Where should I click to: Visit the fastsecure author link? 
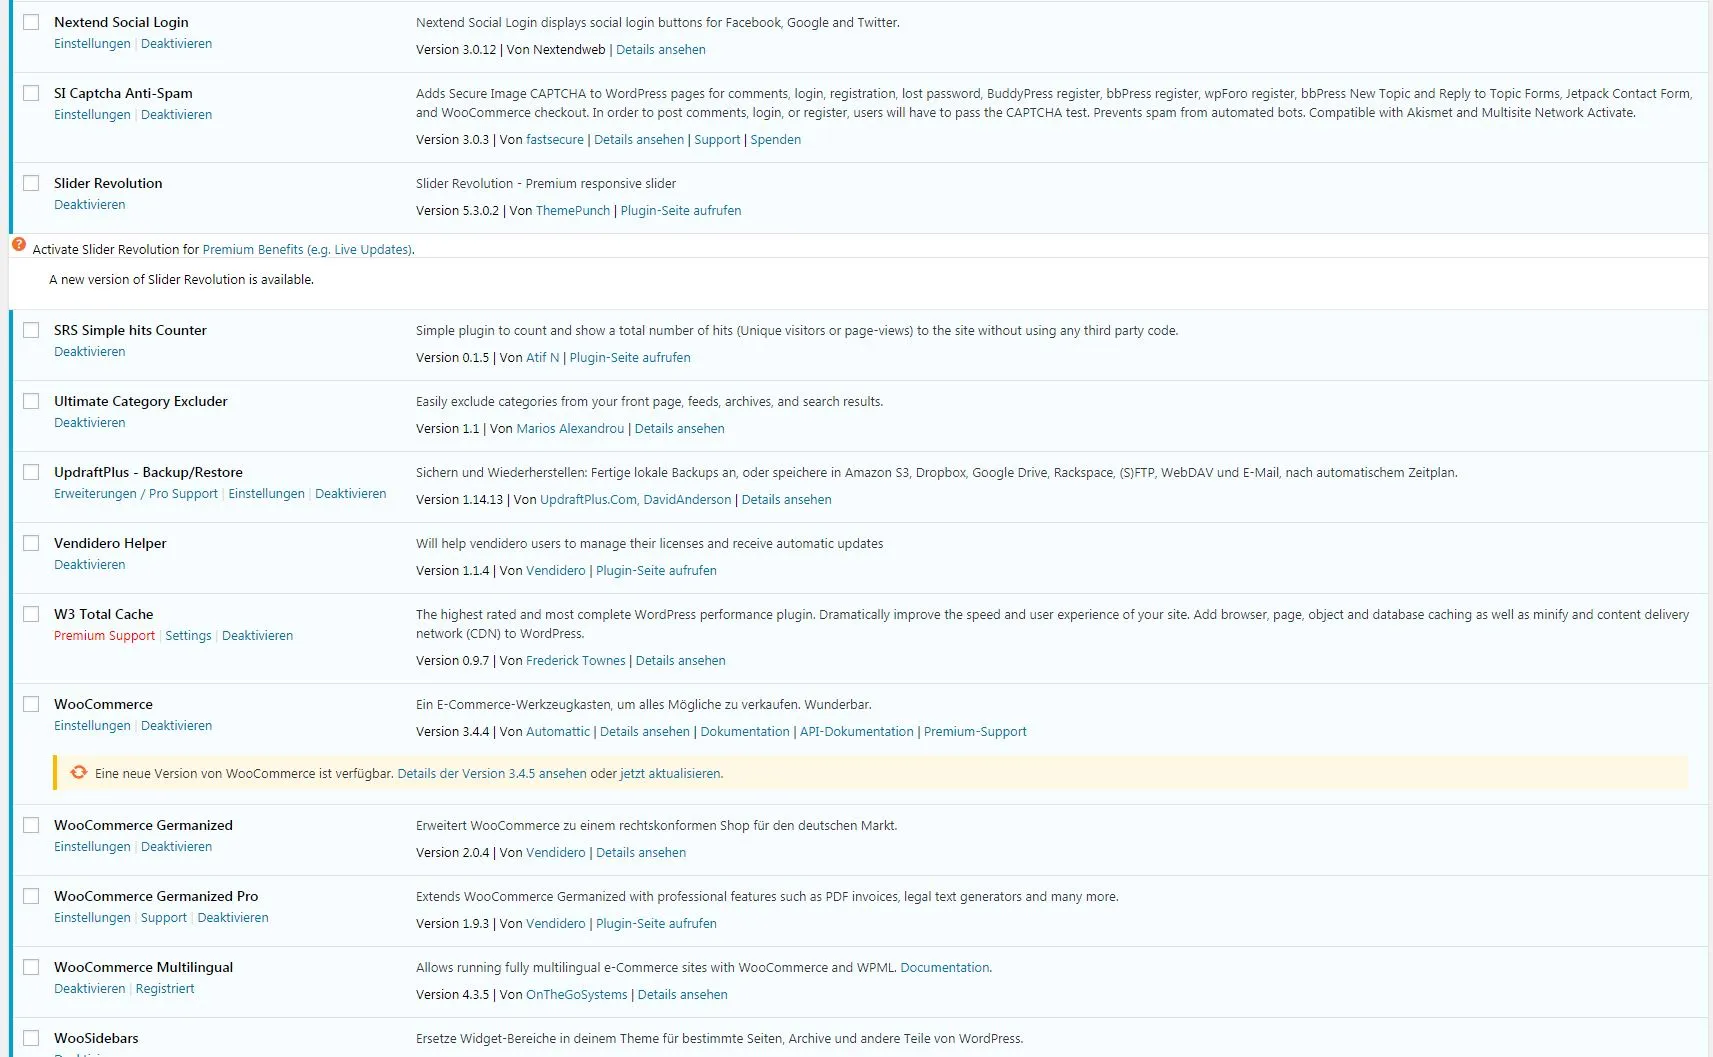pyautogui.click(x=555, y=140)
